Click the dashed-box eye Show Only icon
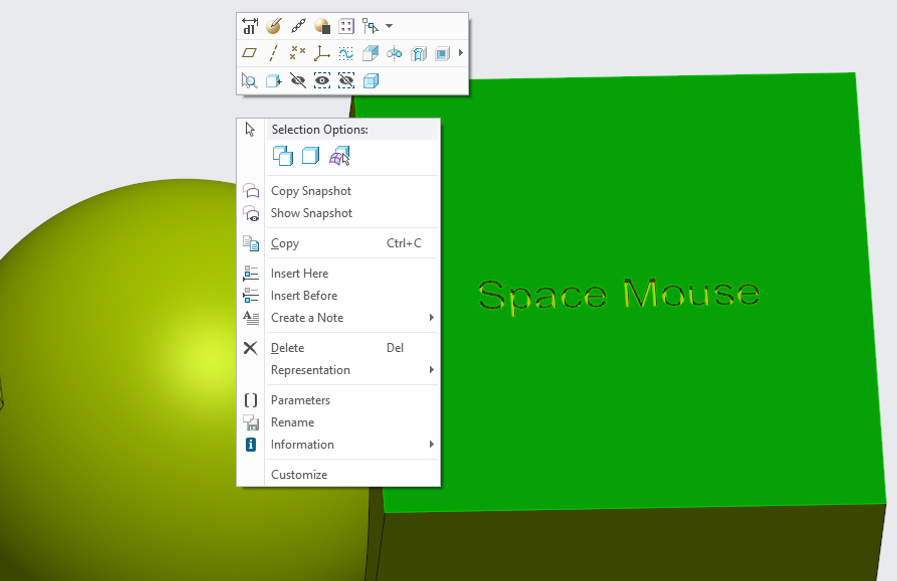The image size is (897, 581). pyautogui.click(x=322, y=81)
